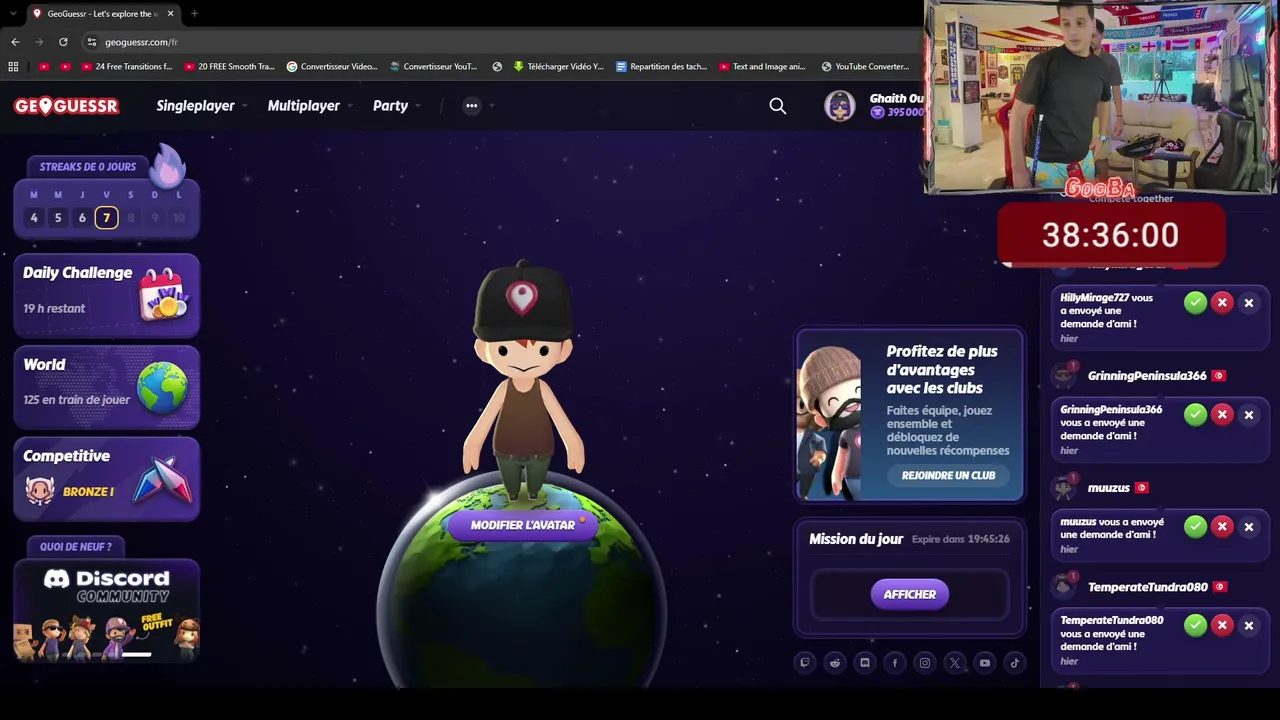Expand the Party menu
This screenshot has height=720, width=1280.
pyautogui.click(x=396, y=106)
